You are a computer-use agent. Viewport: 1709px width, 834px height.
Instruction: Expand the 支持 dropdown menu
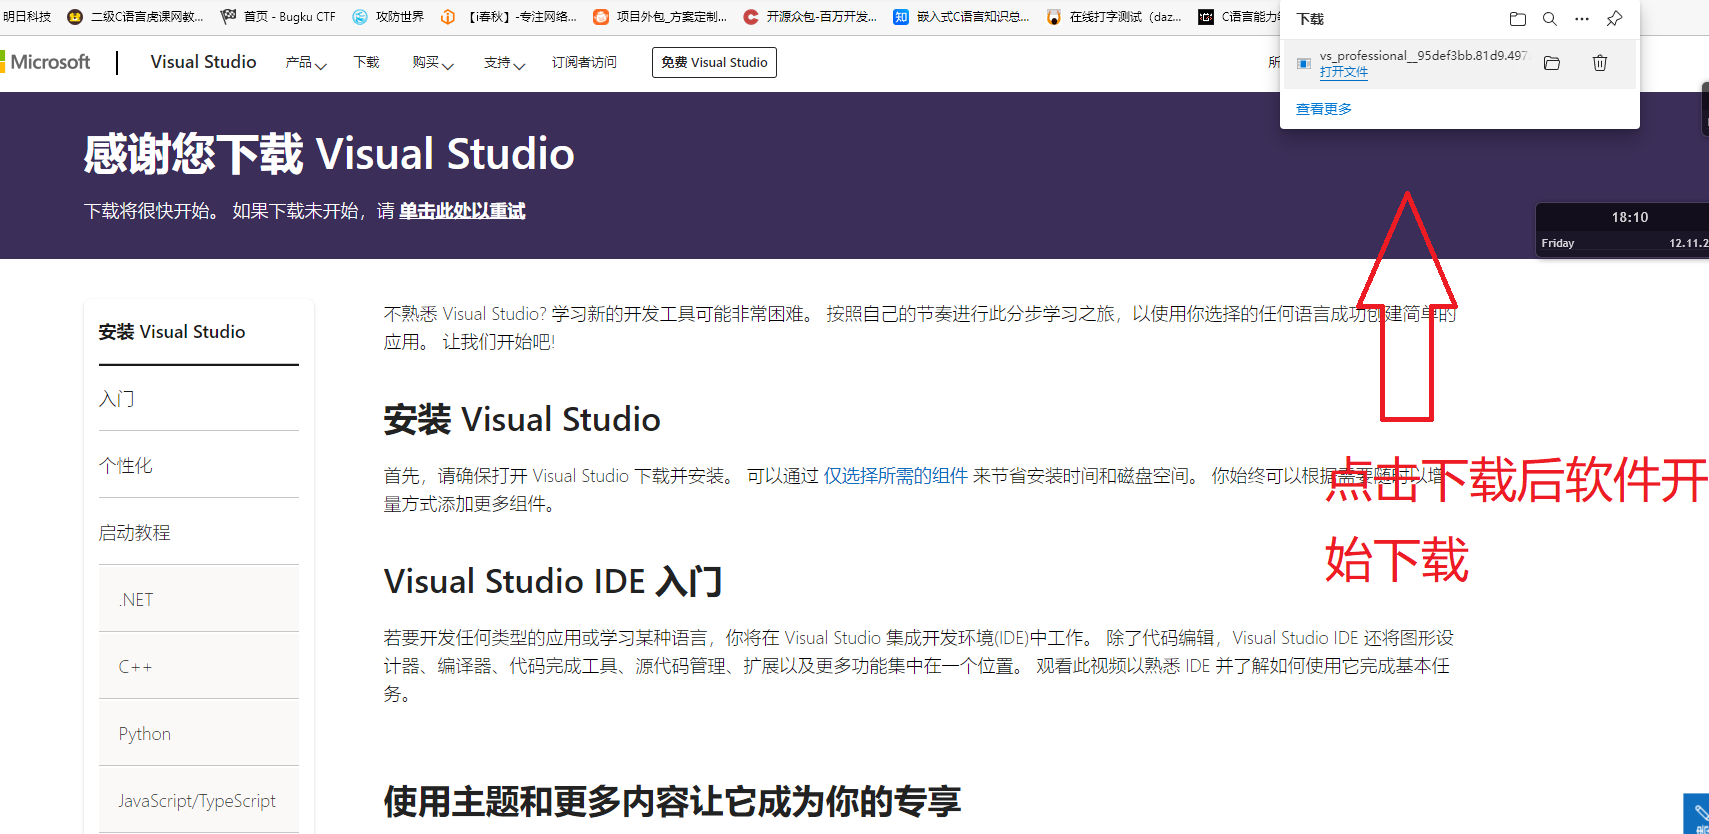[504, 62]
